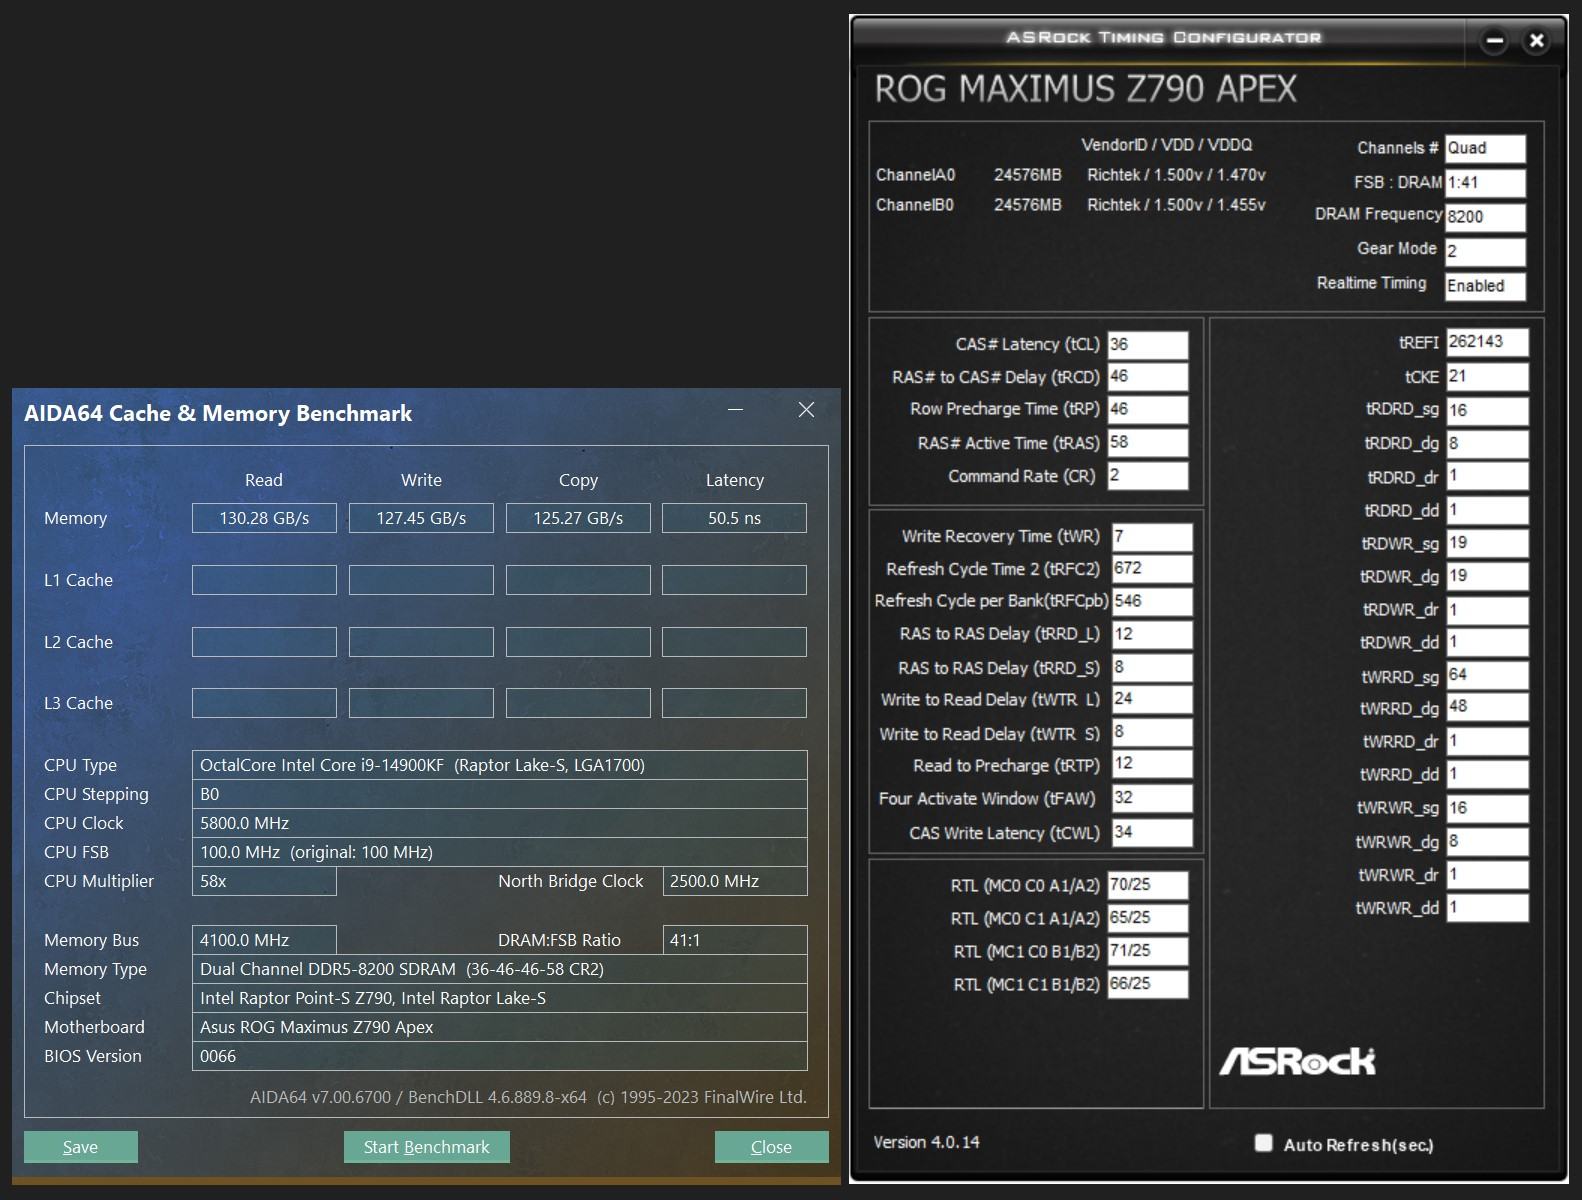Select RTL (MC1 C1 B1/B2) field 66/25

click(x=1148, y=984)
